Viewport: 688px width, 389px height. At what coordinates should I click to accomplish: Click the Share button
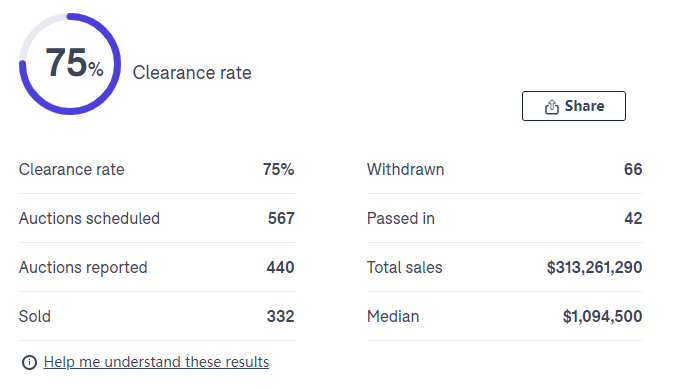(x=573, y=106)
